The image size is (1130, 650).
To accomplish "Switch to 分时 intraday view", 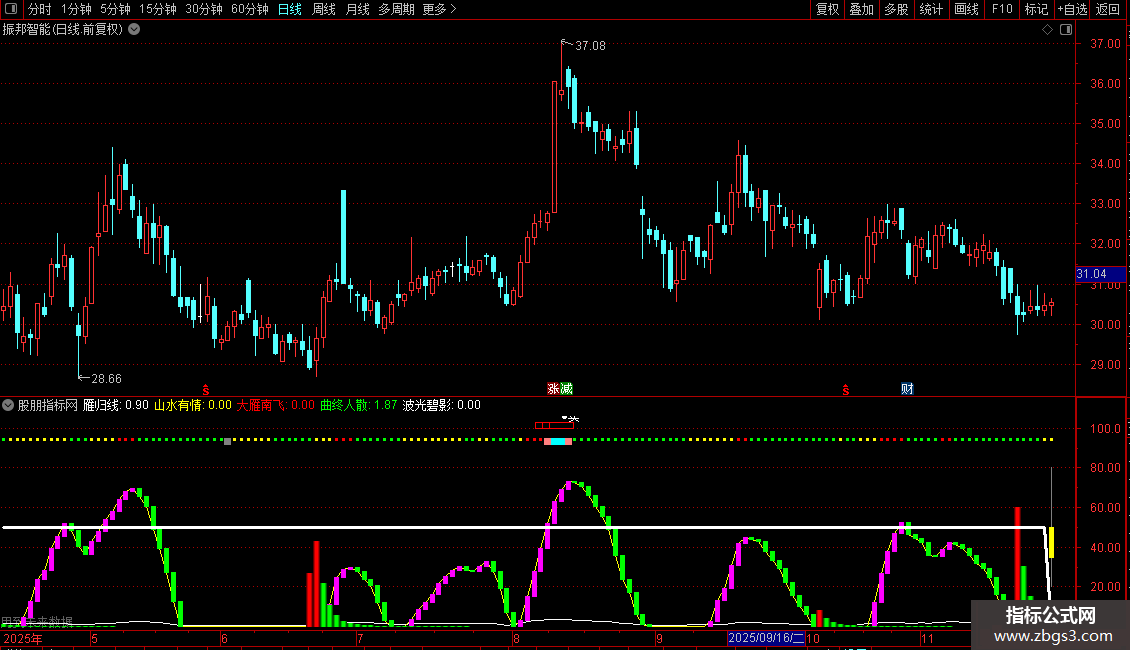I will [40, 9].
